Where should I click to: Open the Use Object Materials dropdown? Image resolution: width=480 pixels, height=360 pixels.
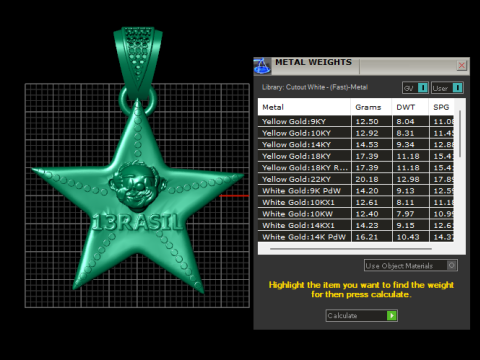411,266
